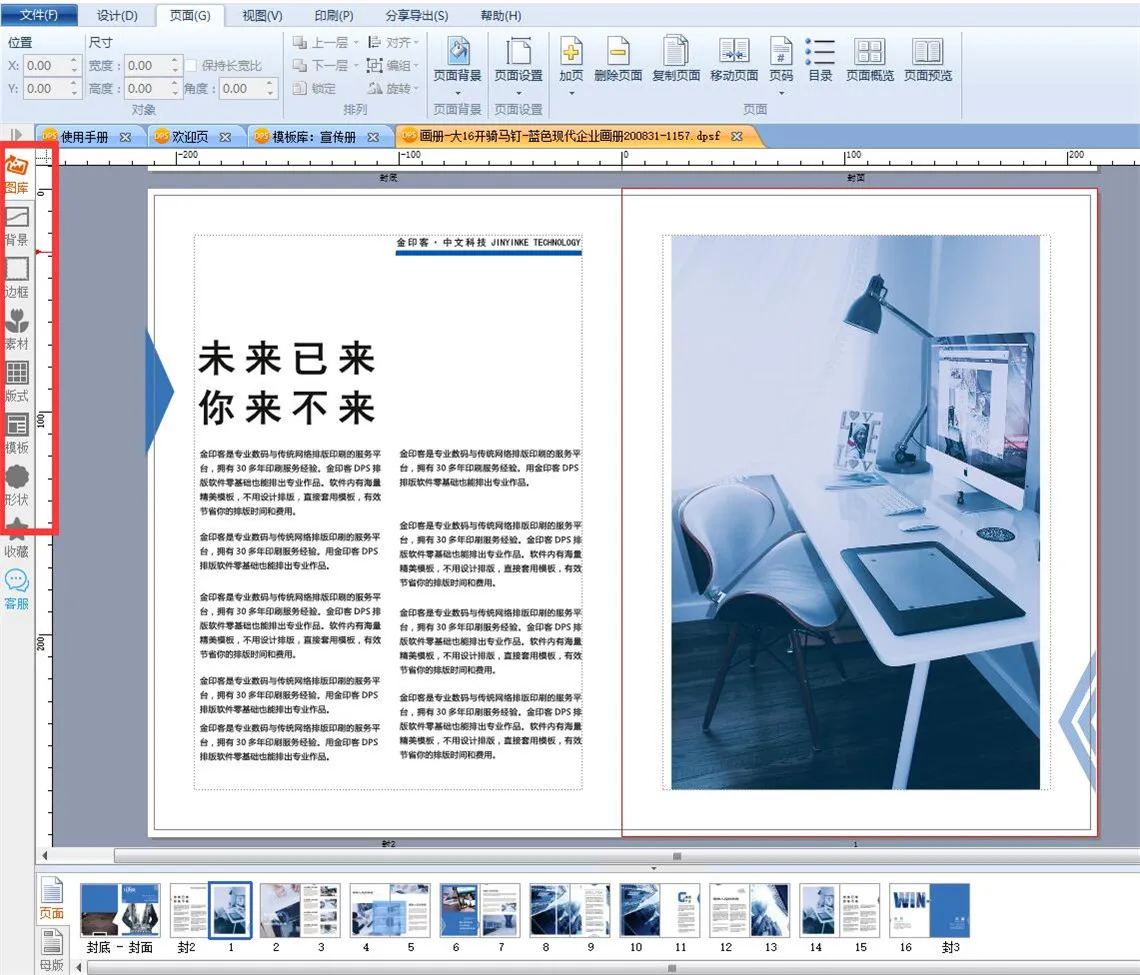Switch to the 分享导出(S) ribbon tab
The image size is (1140, 975).
(417, 15)
